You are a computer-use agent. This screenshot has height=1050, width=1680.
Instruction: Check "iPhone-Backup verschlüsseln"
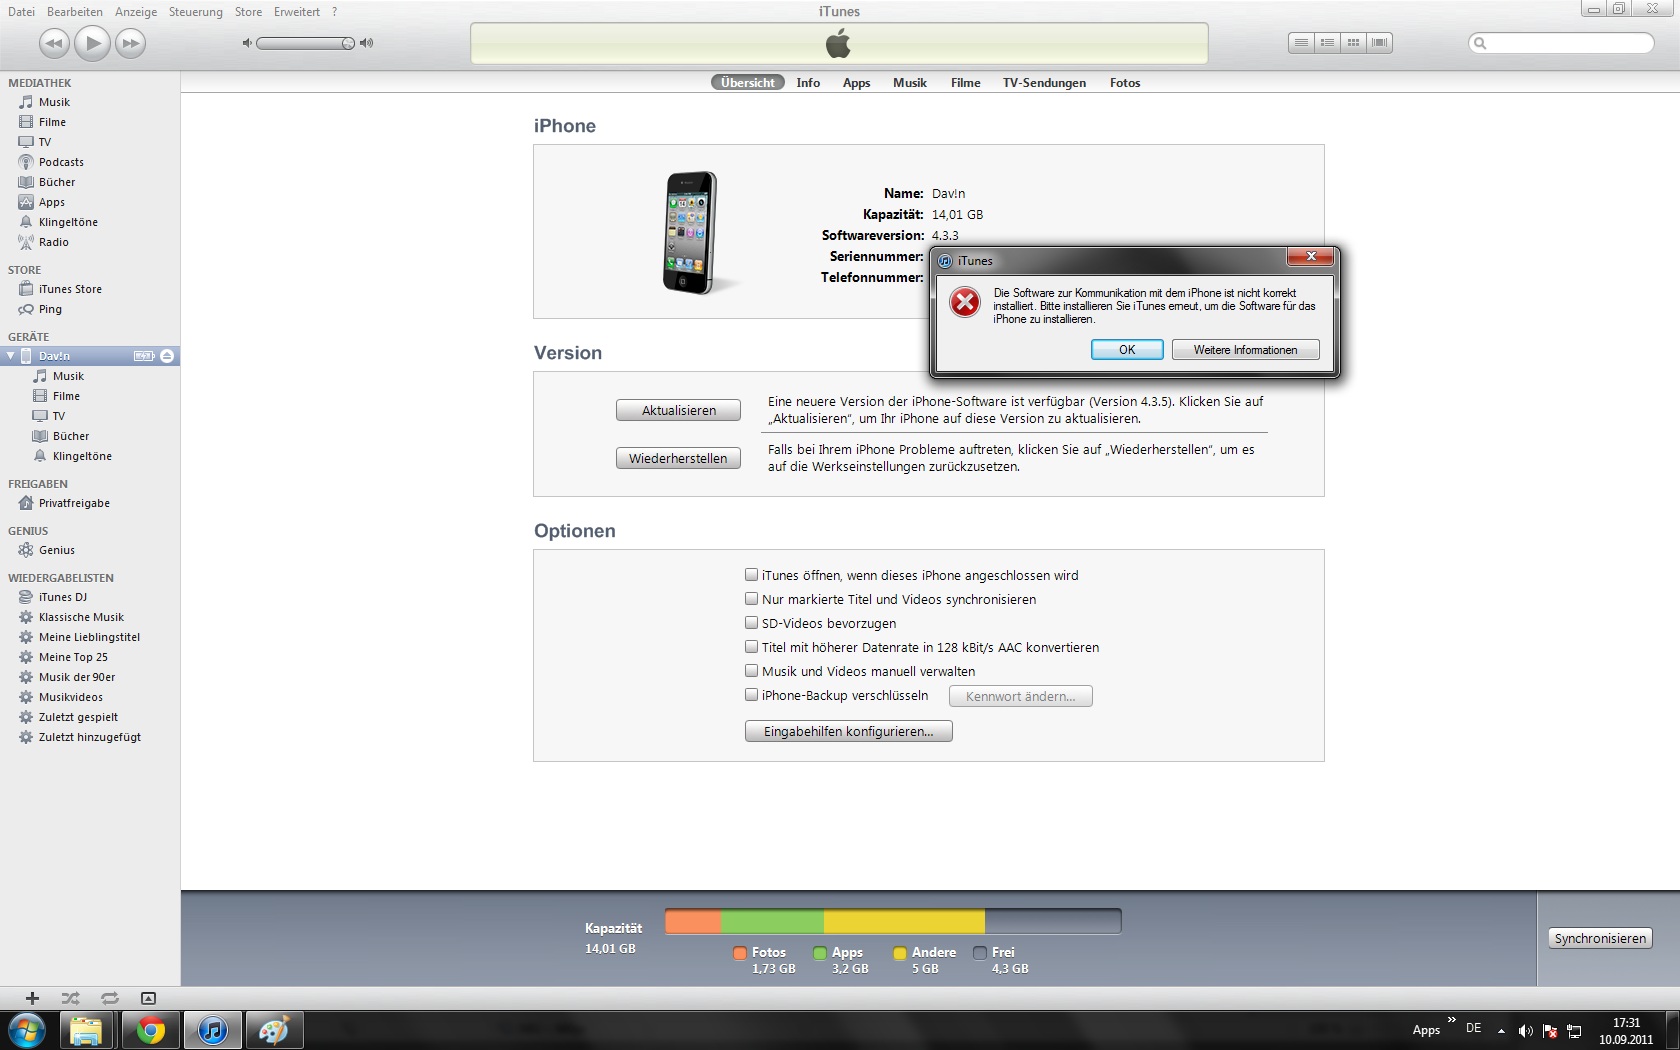tap(751, 695)
